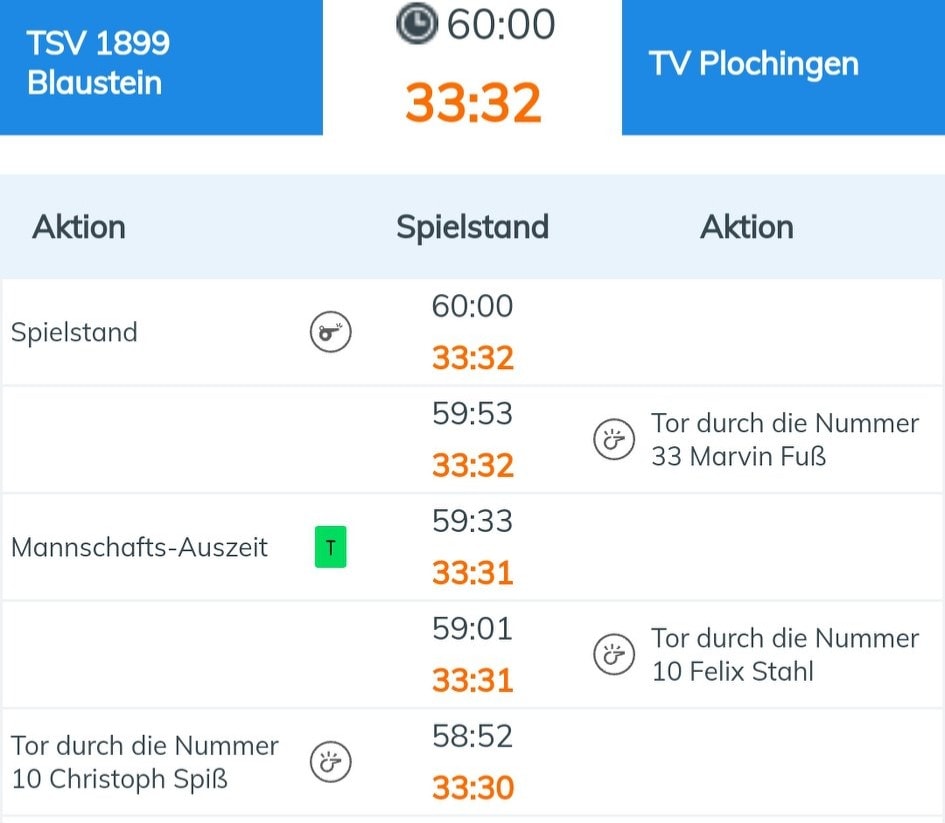Click the green T timeout icon
The height and width of the screenshot is (823, 945).
pos(330,548)
